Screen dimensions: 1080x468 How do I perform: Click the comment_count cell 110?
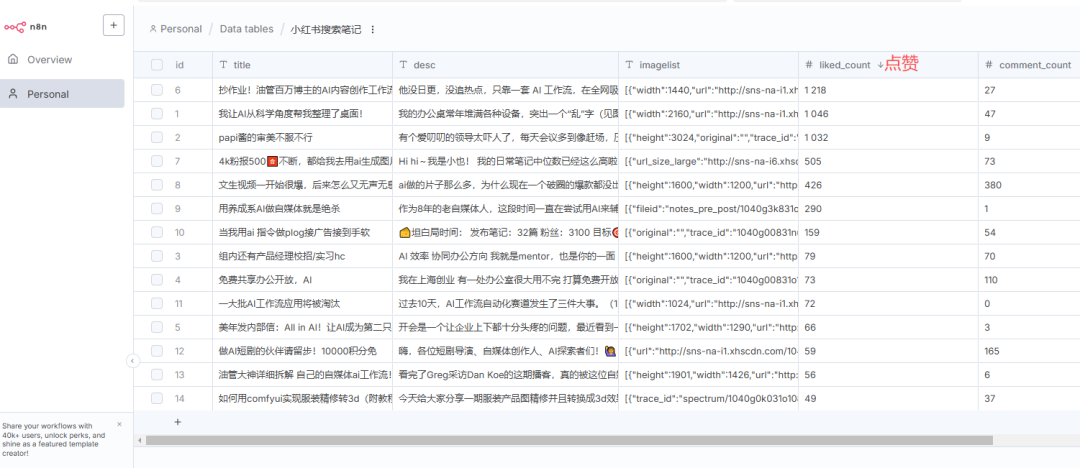[1029, 280]
